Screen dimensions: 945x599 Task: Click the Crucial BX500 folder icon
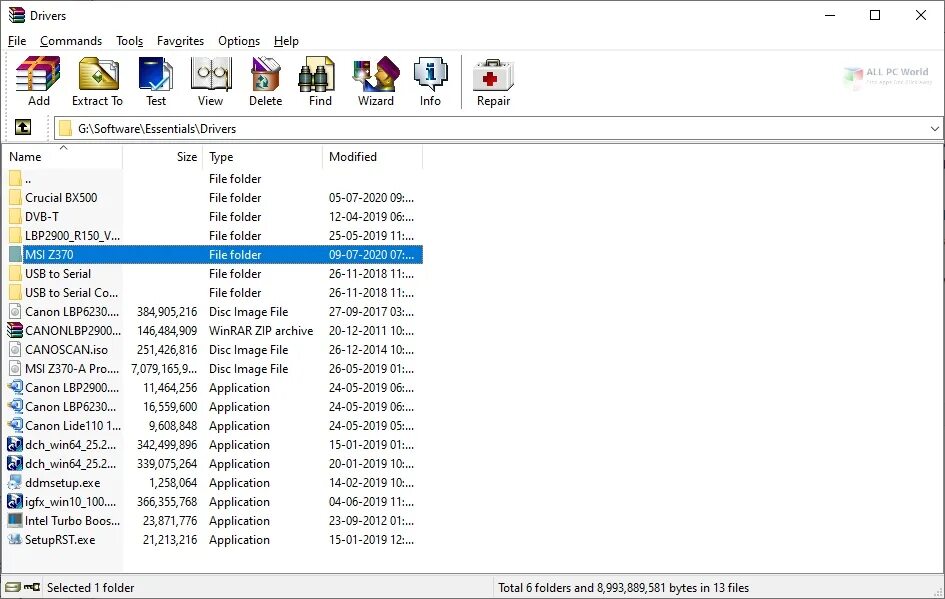pyautogui.click(x=15, y=198)
